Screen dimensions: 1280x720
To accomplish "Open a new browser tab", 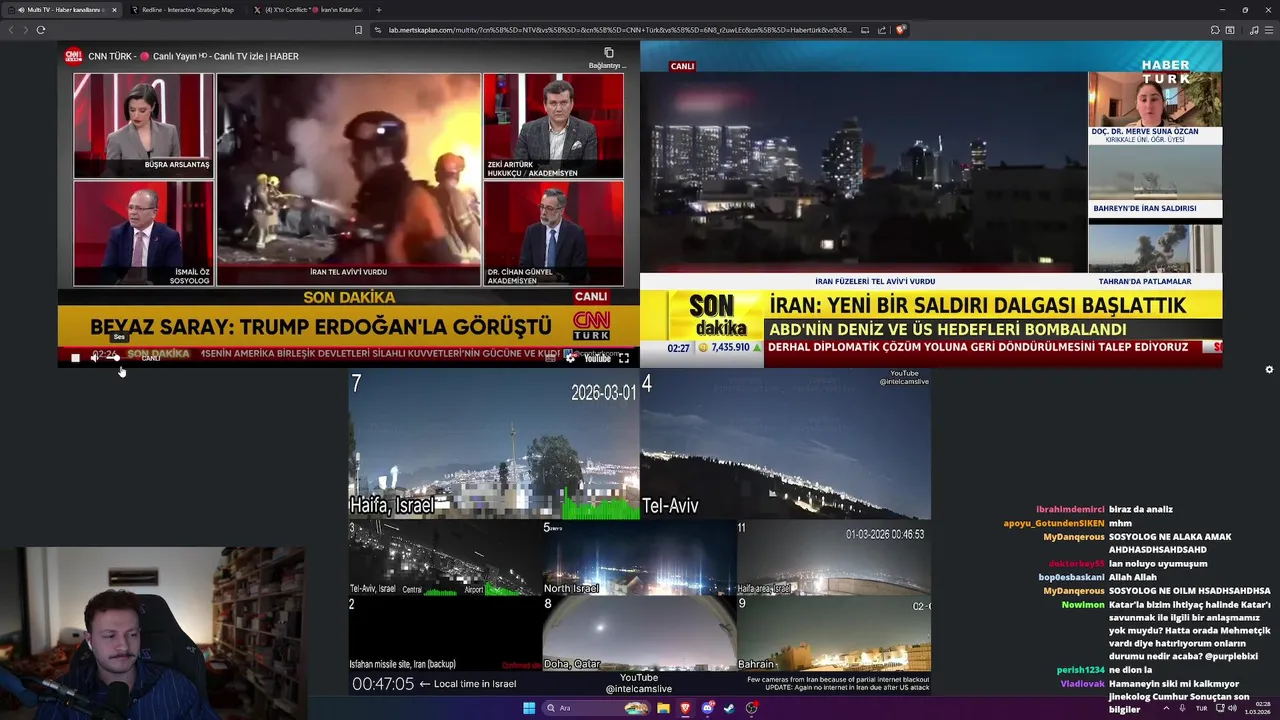I will (x=378, y=10).
